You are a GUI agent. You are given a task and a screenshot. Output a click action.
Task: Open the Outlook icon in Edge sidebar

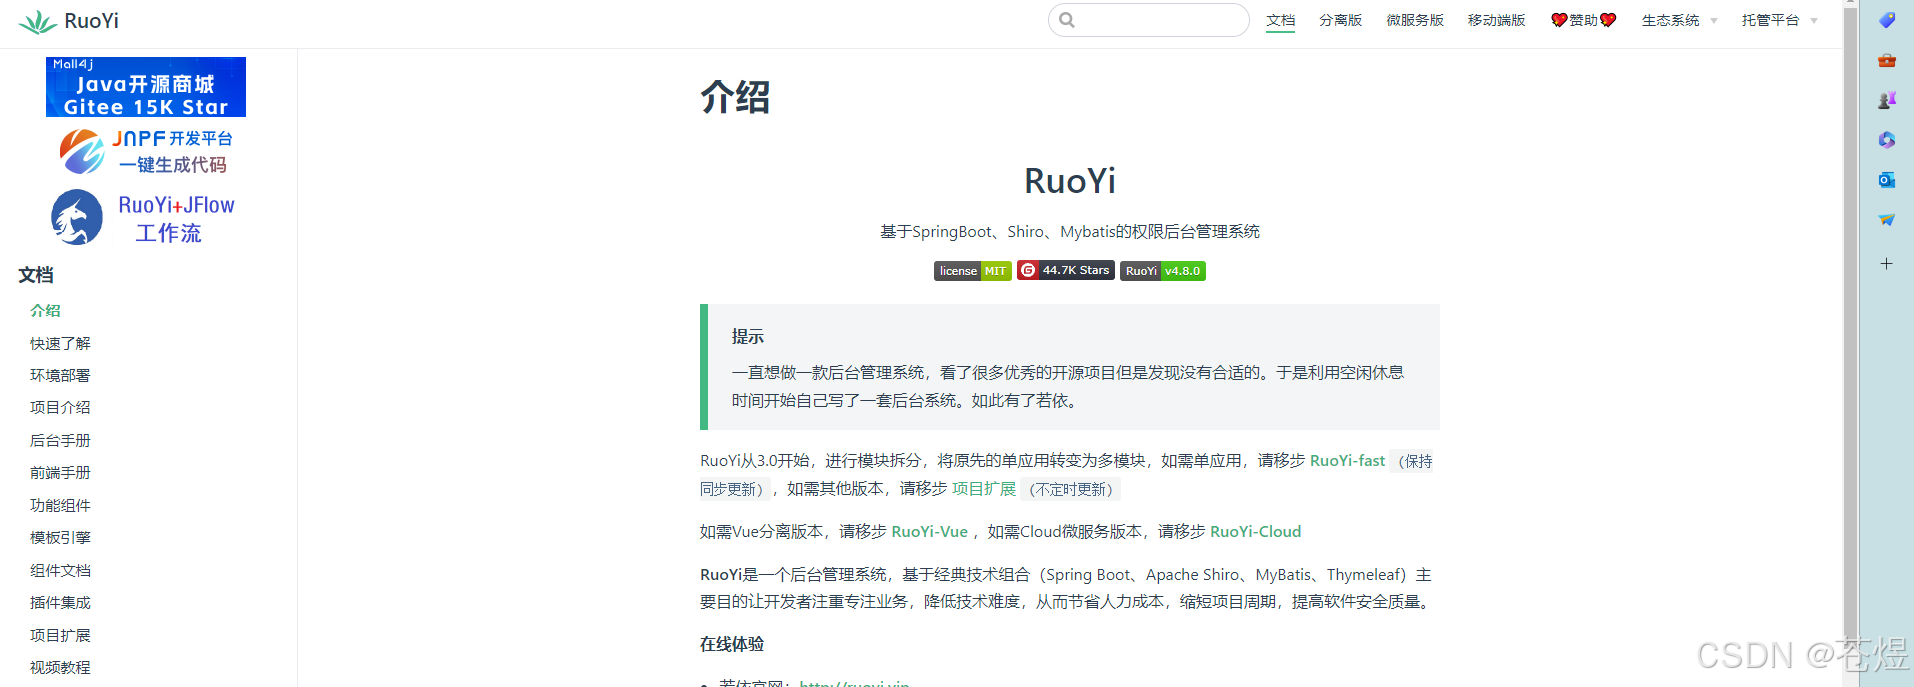tap(1887, 180)
